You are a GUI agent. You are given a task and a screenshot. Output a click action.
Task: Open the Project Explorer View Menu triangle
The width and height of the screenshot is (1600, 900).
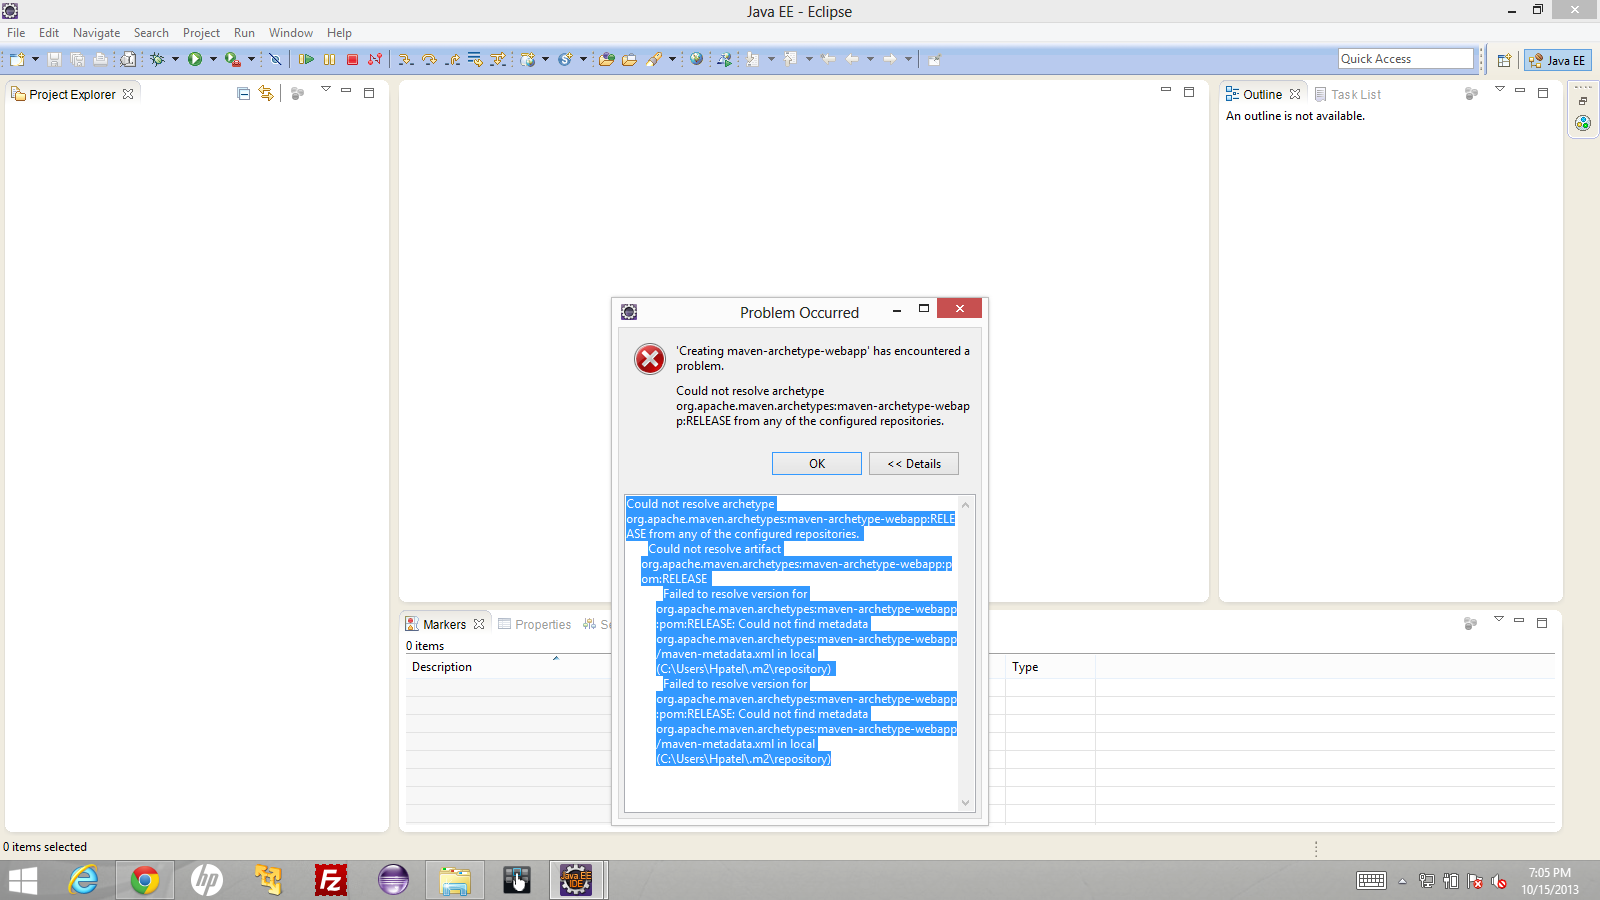(325, 90)
